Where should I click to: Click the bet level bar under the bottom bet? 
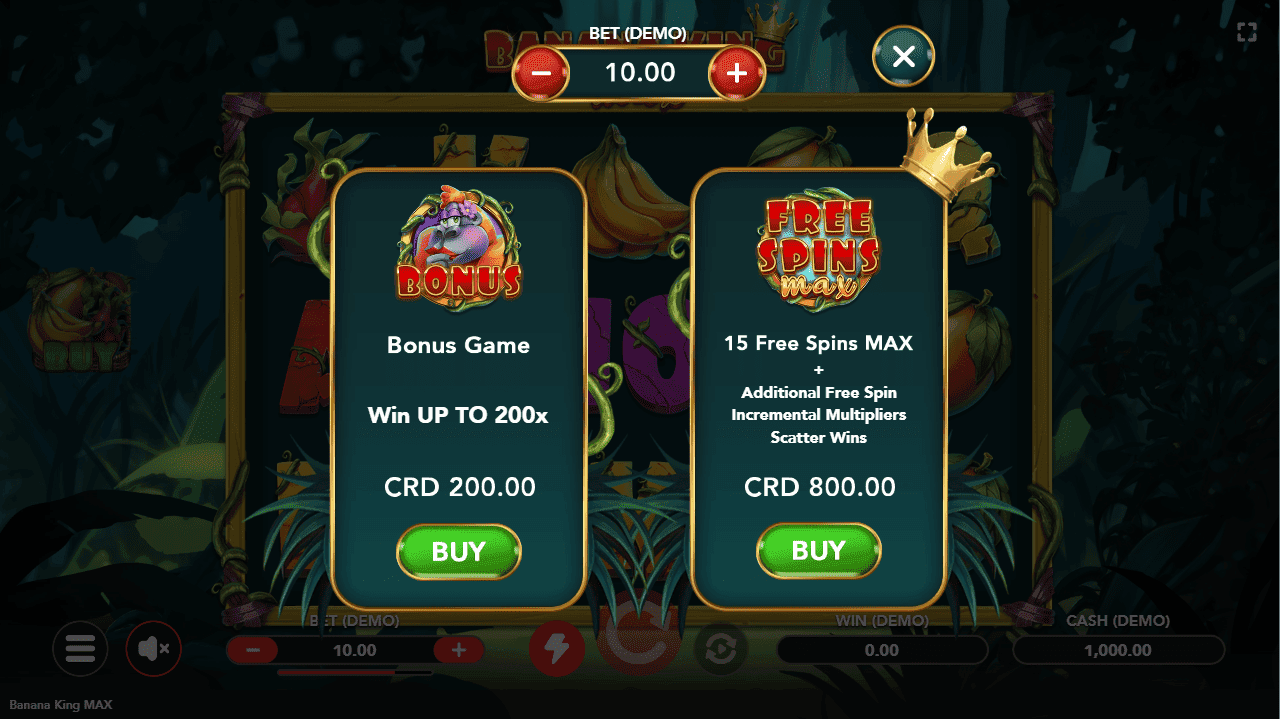pyautogui.click(x=355, y=673)
